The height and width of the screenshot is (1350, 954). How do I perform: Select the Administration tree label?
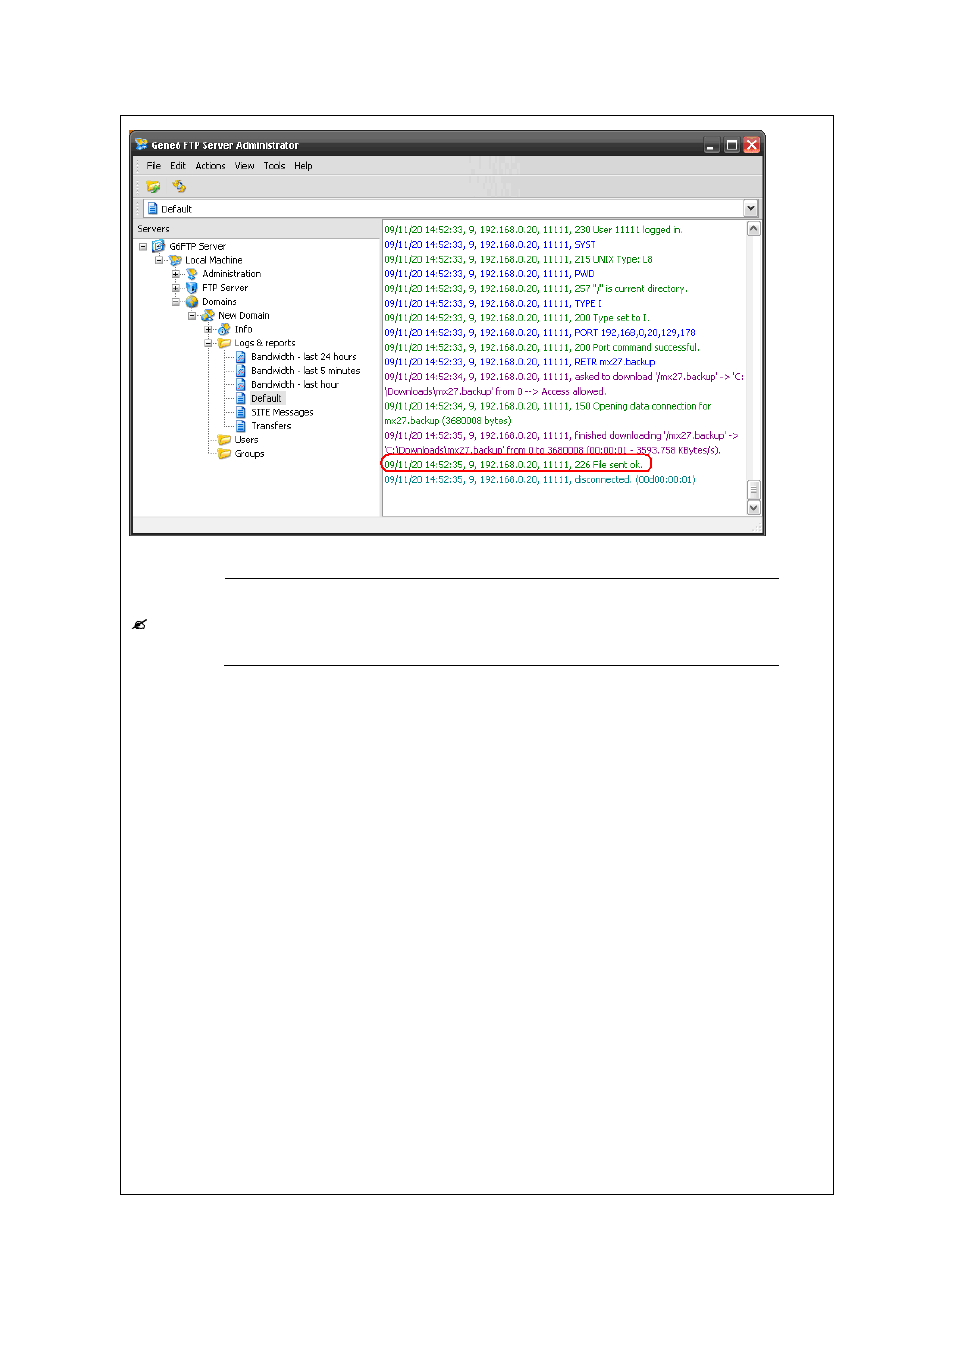click(x=232, y=274)
